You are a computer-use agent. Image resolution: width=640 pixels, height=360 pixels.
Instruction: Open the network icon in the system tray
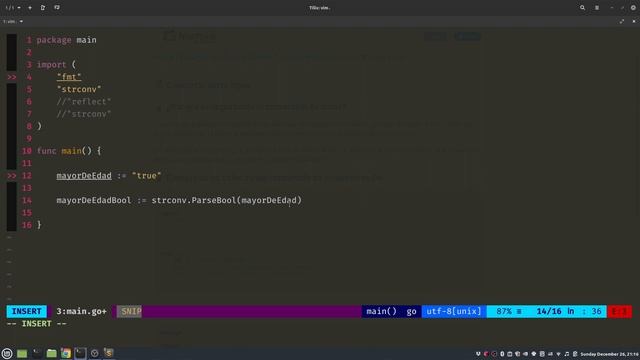click(x=558, y=354)
